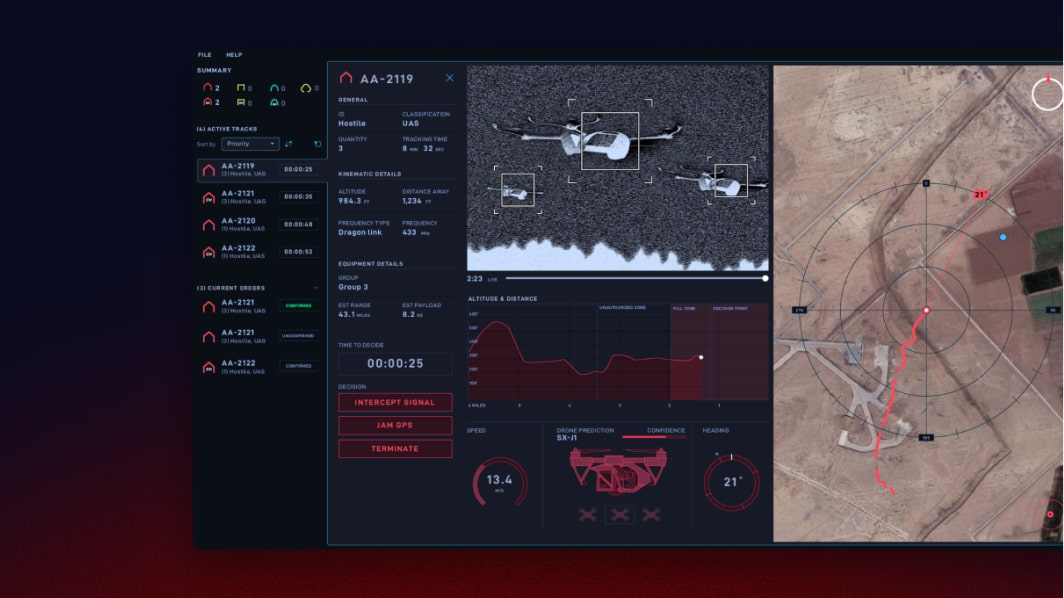The image size is (1064, 598).
Task: Click the INTERCEPT SIGNAL button
Action: pos(395,403)
